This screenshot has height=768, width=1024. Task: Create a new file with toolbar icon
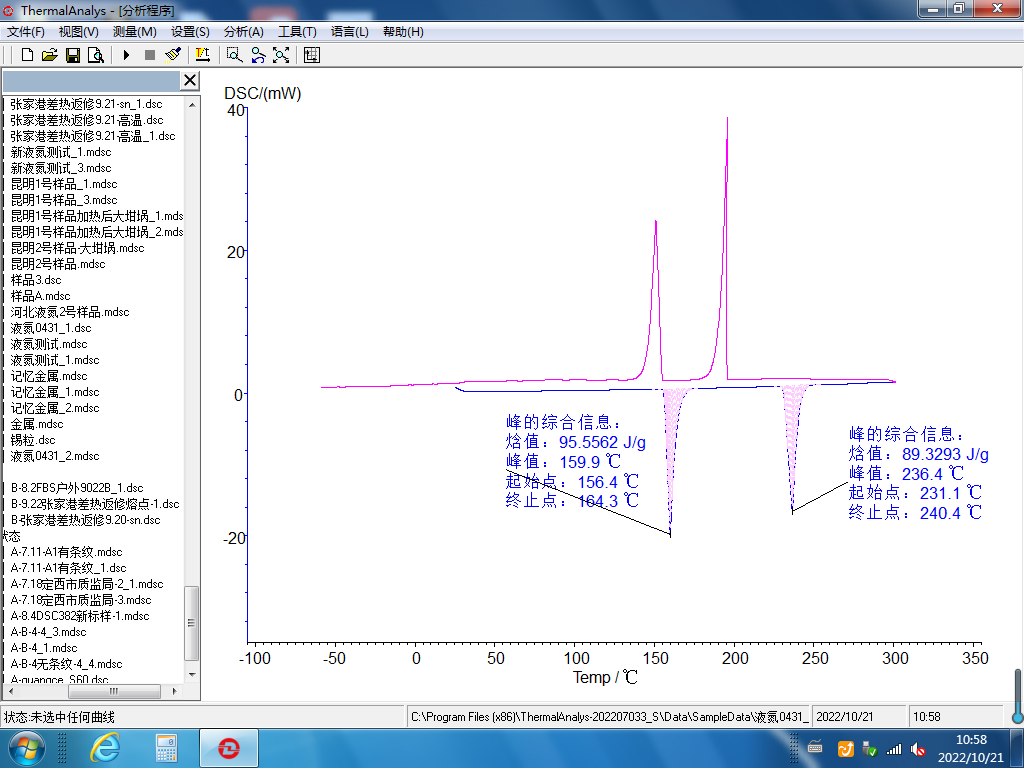pyautogui.click(x=27, y=55)
